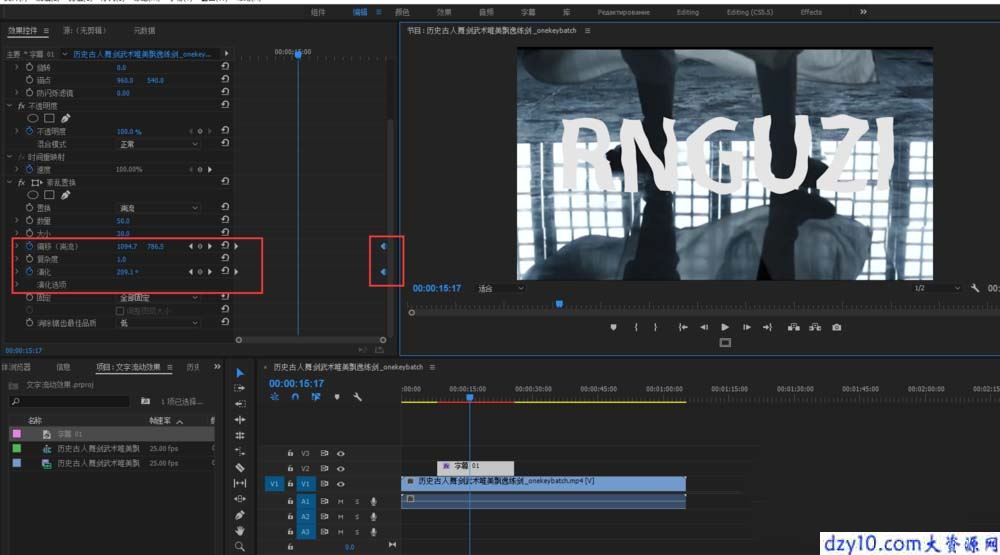Show more Project panel tabs chevron
Viewport: 1000px width, 555px height.
[217, 367]
